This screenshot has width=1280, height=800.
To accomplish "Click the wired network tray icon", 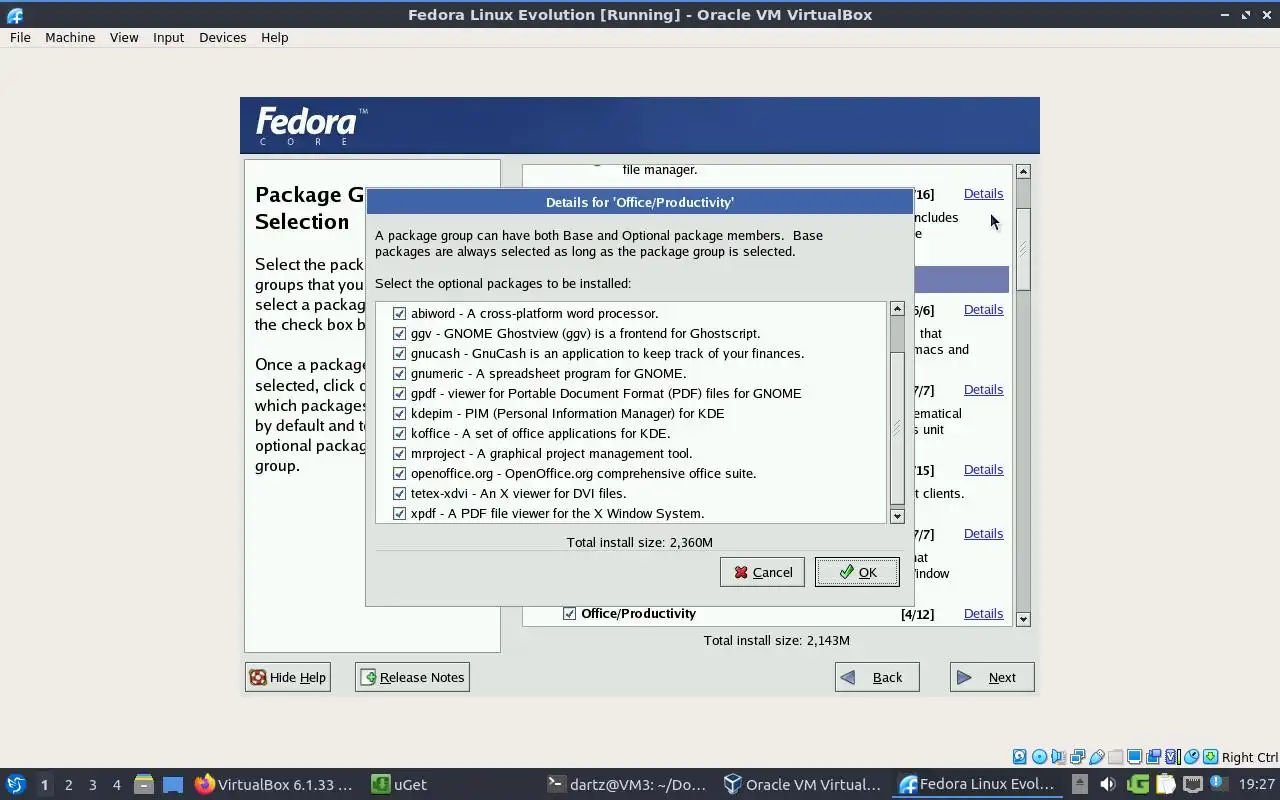I will [x=1192, y=784].
